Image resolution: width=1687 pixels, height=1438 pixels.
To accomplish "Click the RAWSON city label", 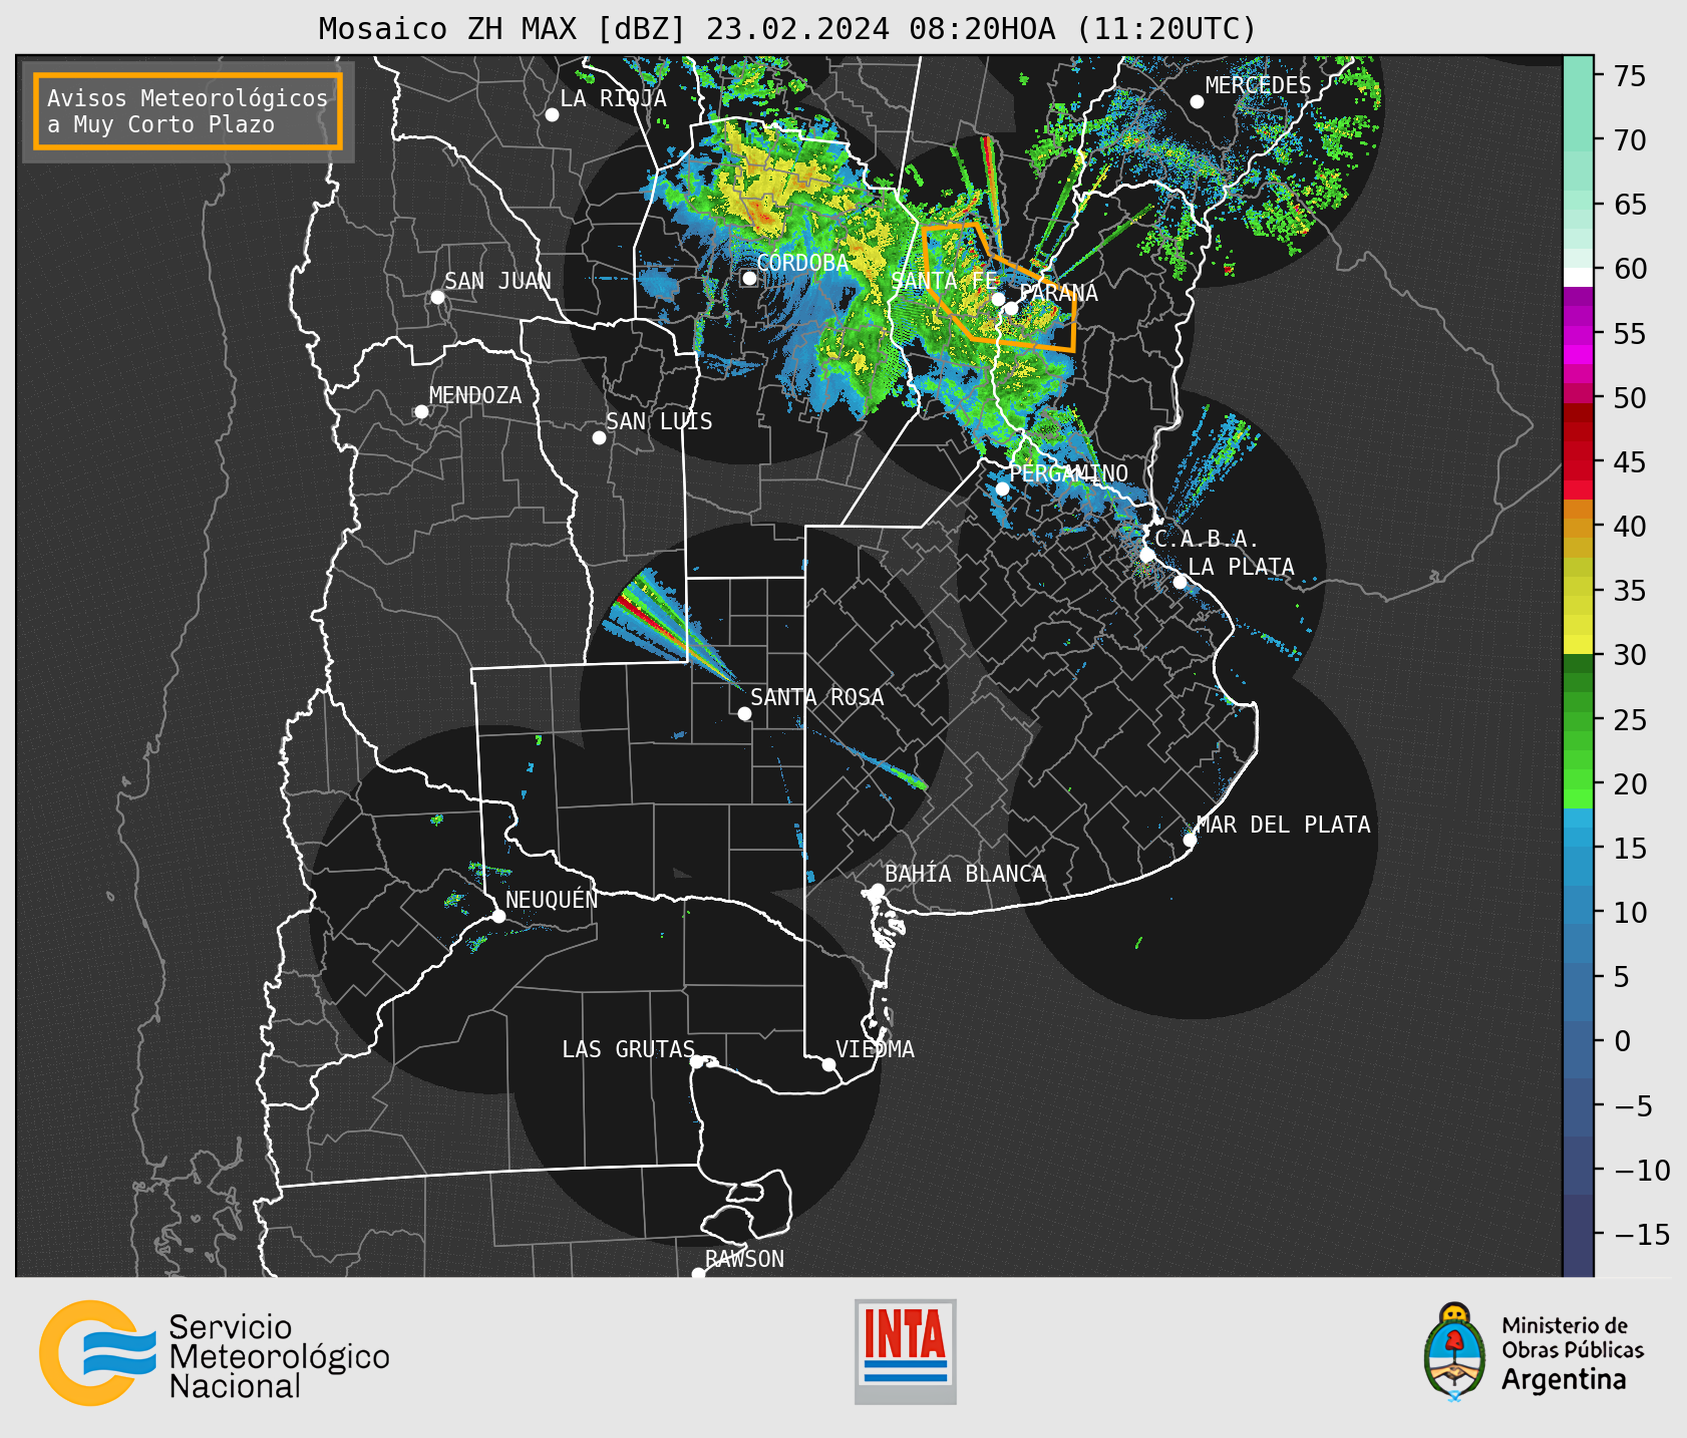I will coord(745,1259).
